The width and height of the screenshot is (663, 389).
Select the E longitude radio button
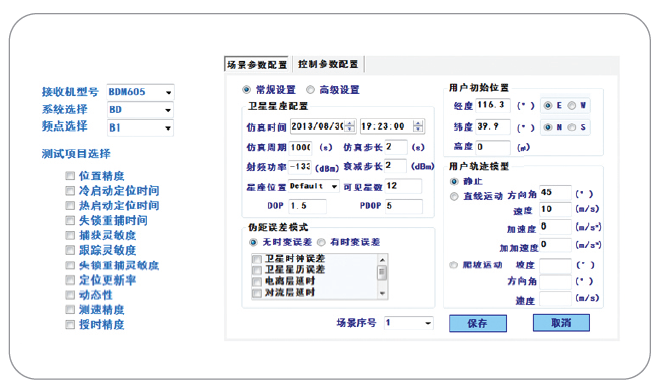[548, 106]
